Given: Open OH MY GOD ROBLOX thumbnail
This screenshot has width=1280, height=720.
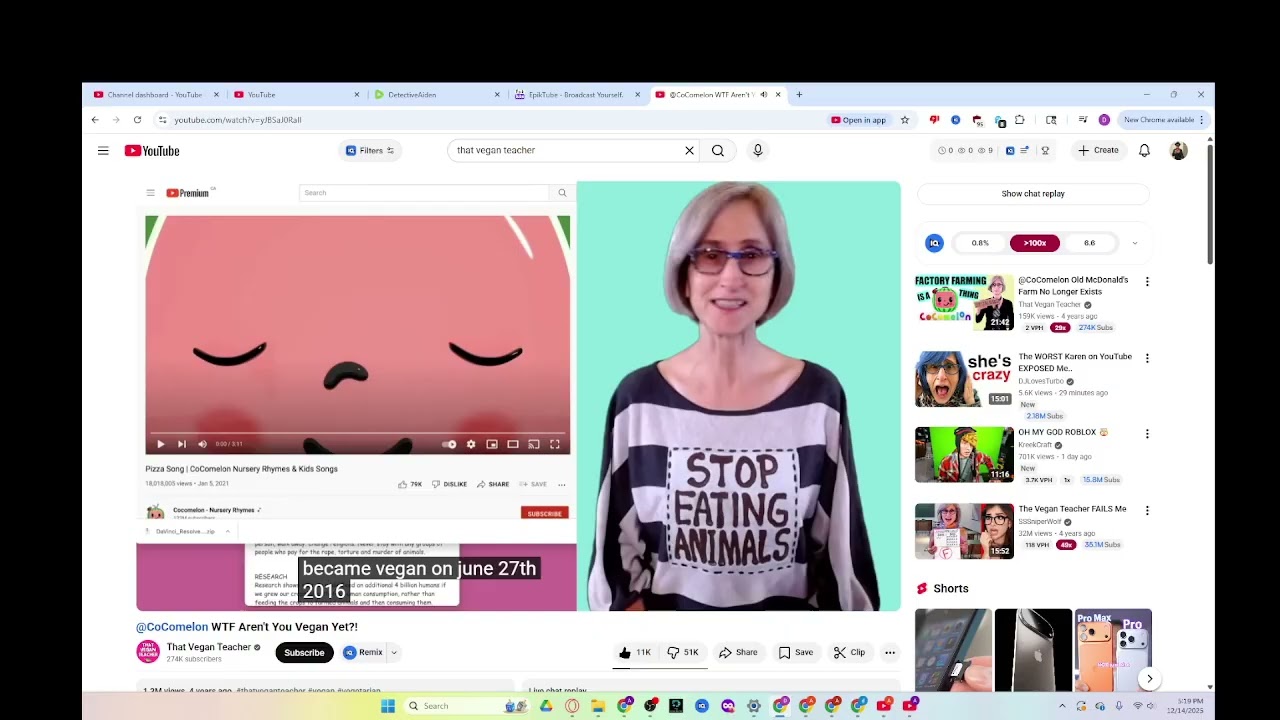Looking at the screenshot, I should 964,455.
